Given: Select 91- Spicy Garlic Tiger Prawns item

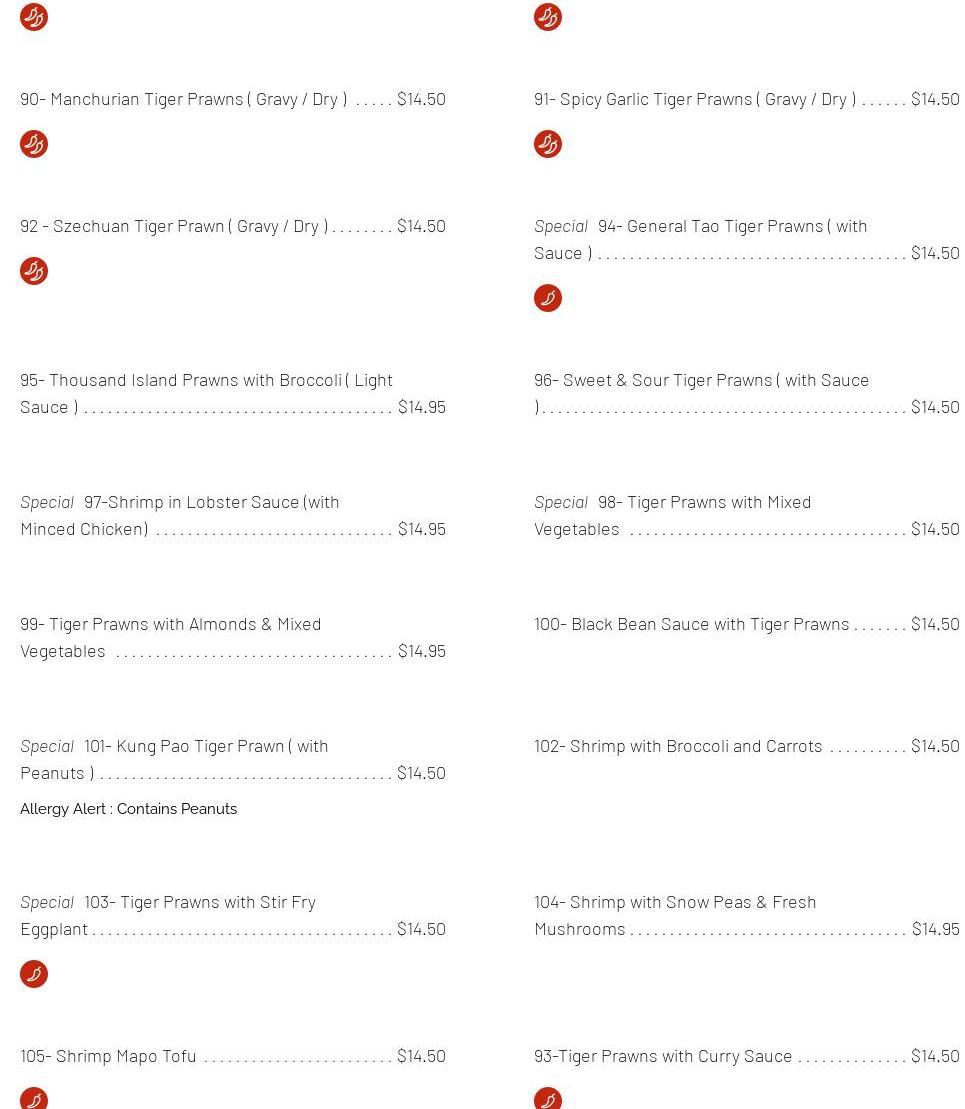Looking at the screenshot, I should 694,99.
